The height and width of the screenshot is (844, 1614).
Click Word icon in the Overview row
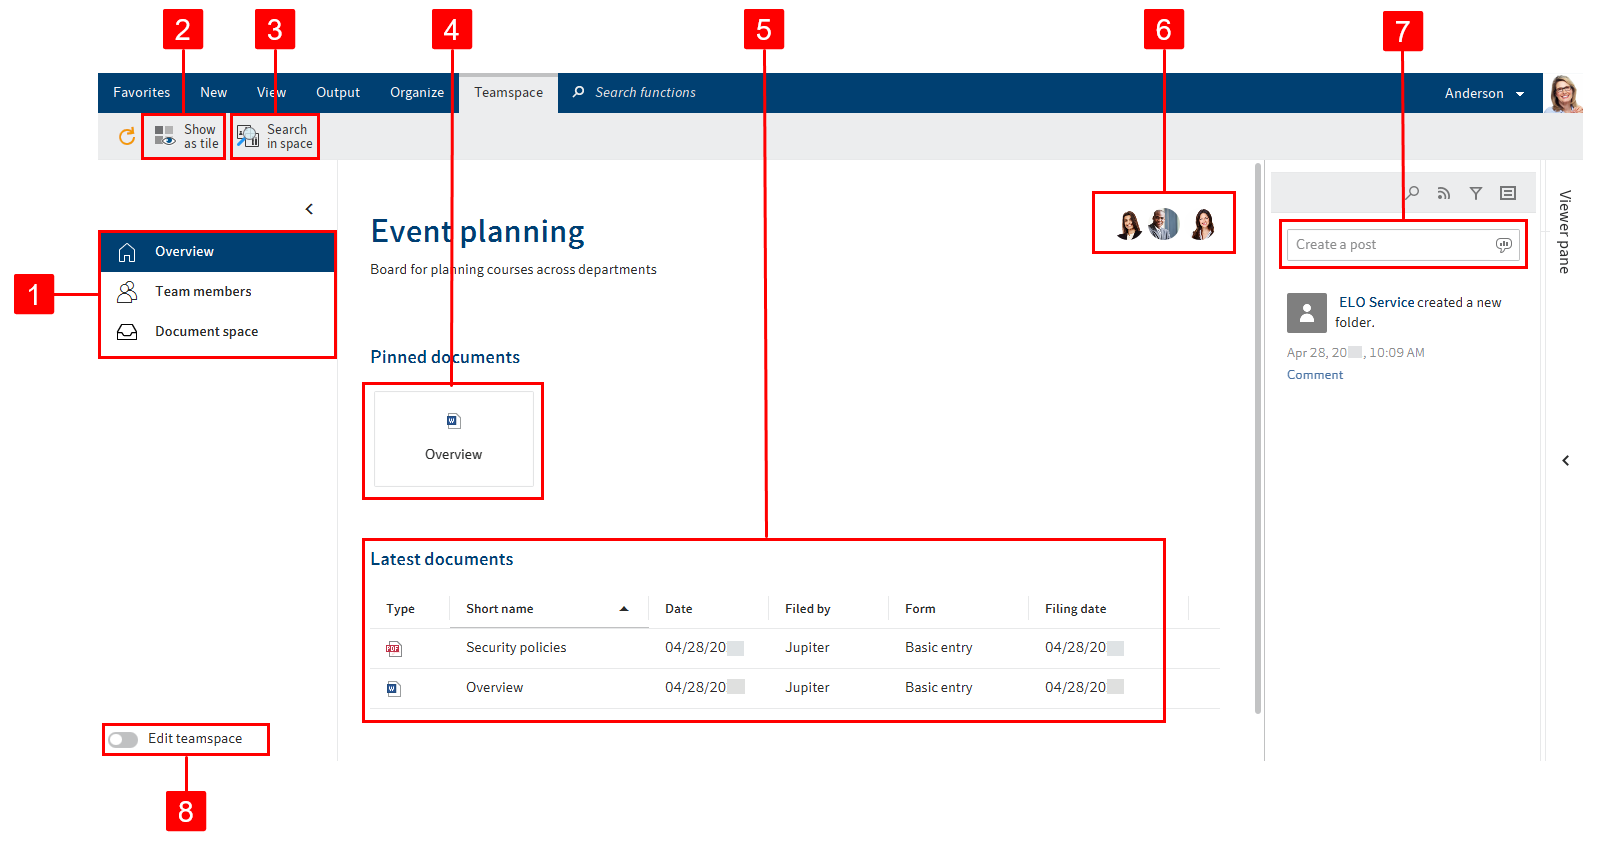coord(394,689)
